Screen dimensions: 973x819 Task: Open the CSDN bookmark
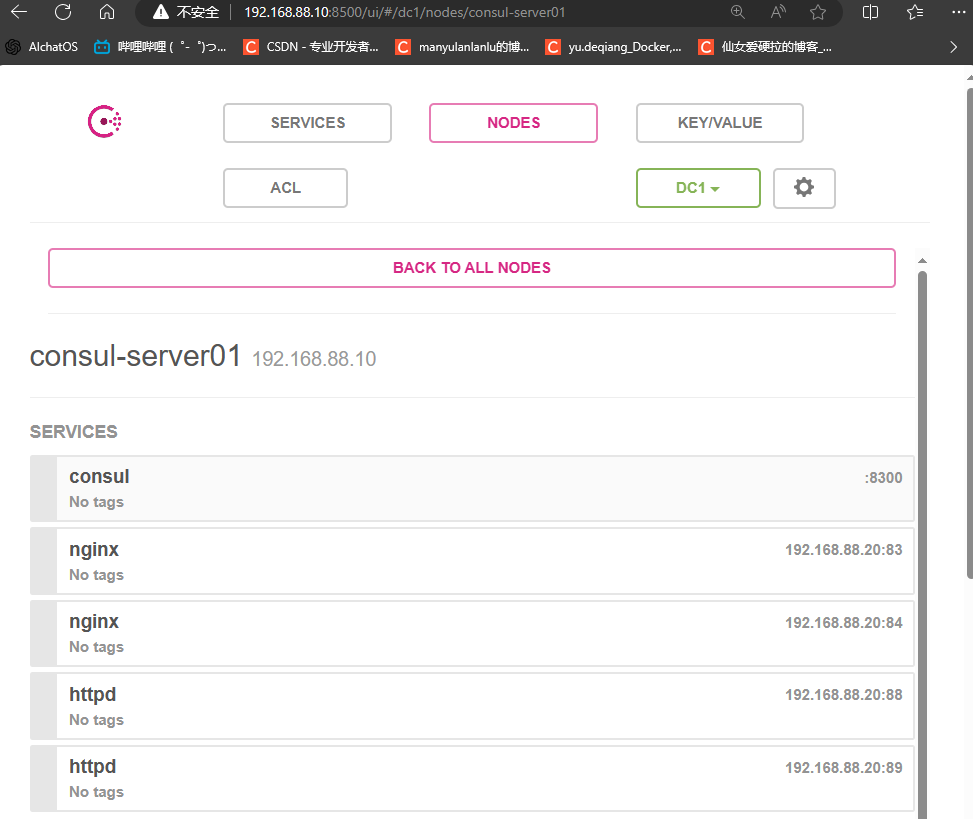311,47
